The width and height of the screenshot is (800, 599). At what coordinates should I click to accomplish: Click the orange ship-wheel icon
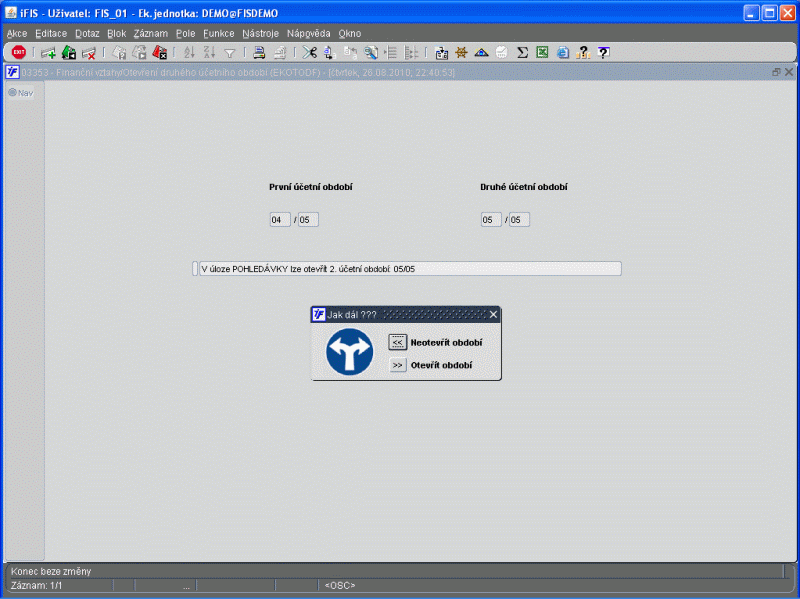pos(461,53)
